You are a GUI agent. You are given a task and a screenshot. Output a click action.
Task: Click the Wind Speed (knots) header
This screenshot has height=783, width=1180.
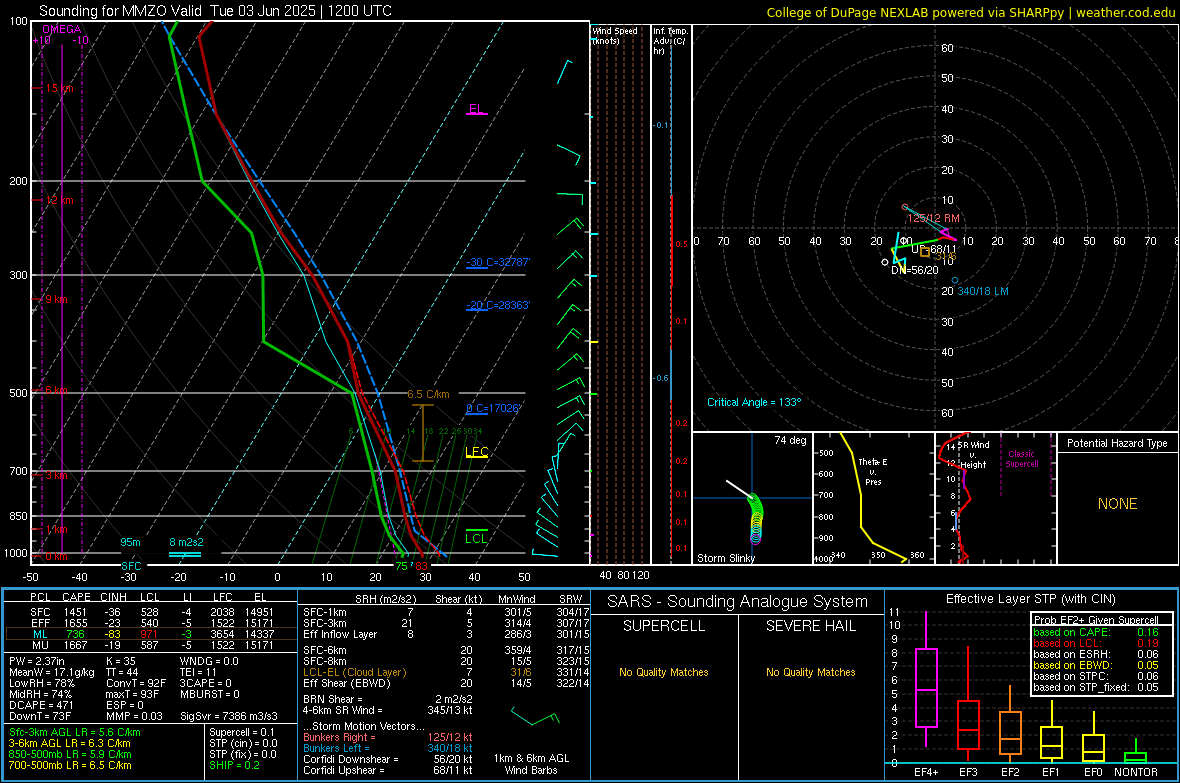tap(615, 35)
